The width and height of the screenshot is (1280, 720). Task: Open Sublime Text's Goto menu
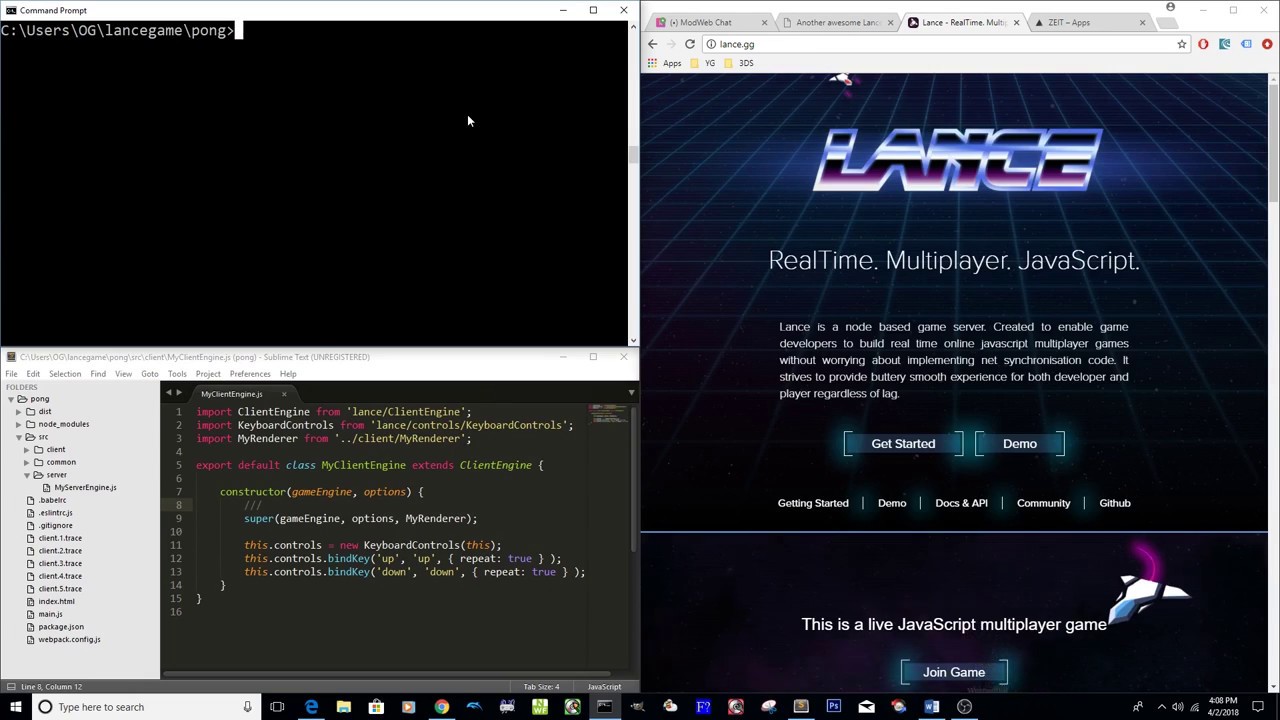pyautogui.click(x=149, y=374)
